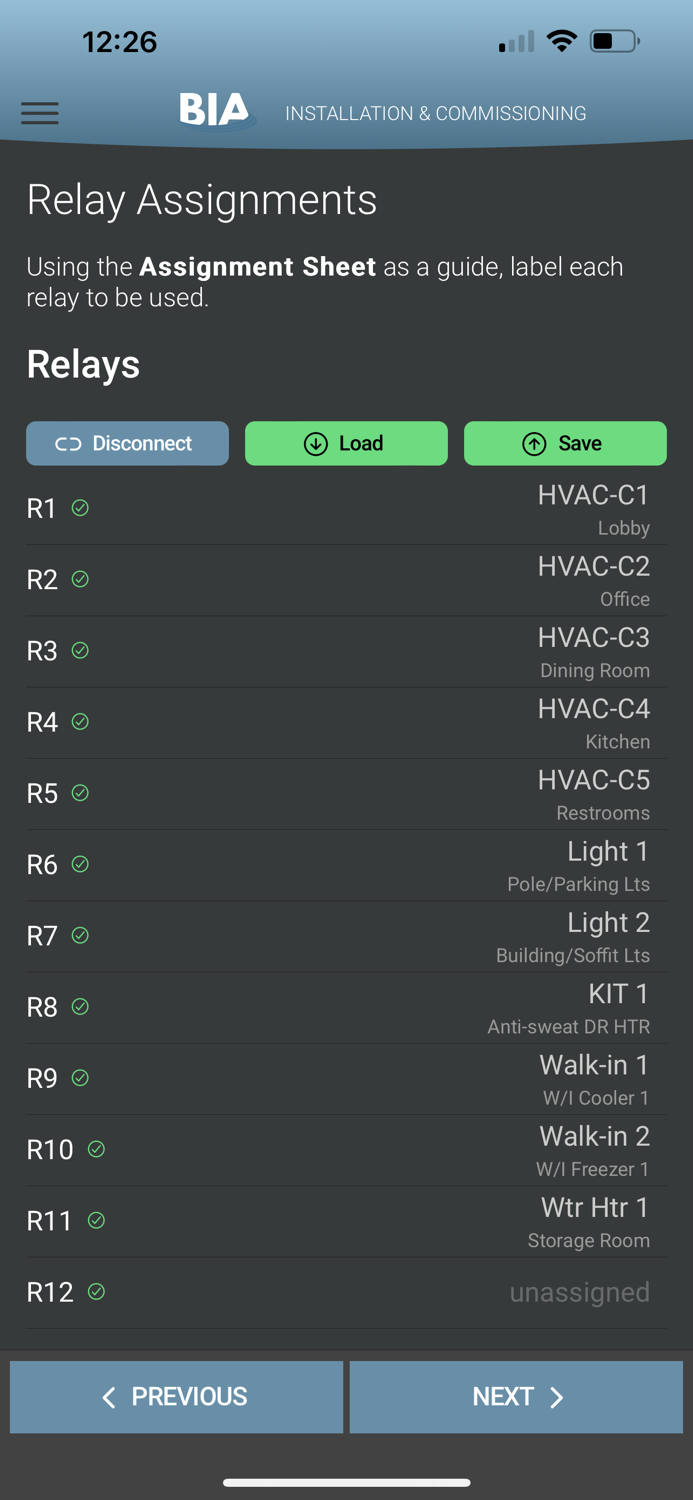Click the green status check icon next to R1
The height and width of the screenshot is (1500, 693).
80,508
